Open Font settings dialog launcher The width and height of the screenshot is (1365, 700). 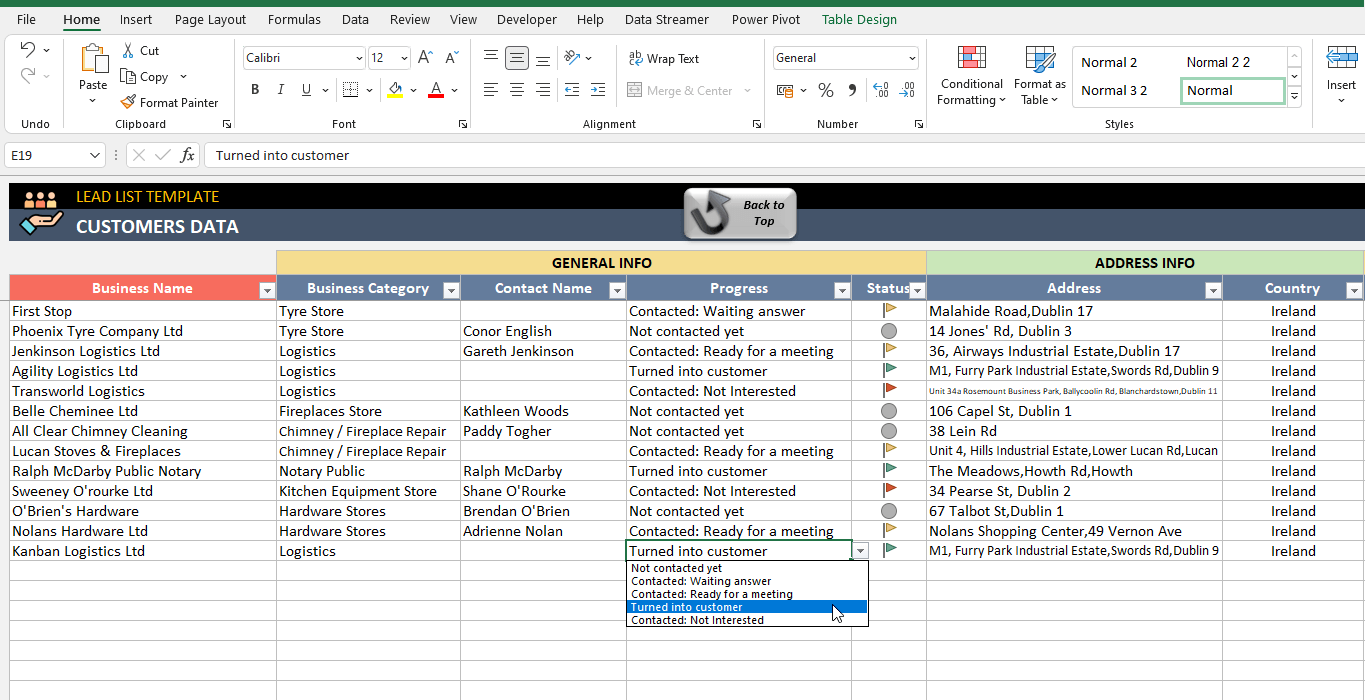pyautogui.click(x=463, y=124)
